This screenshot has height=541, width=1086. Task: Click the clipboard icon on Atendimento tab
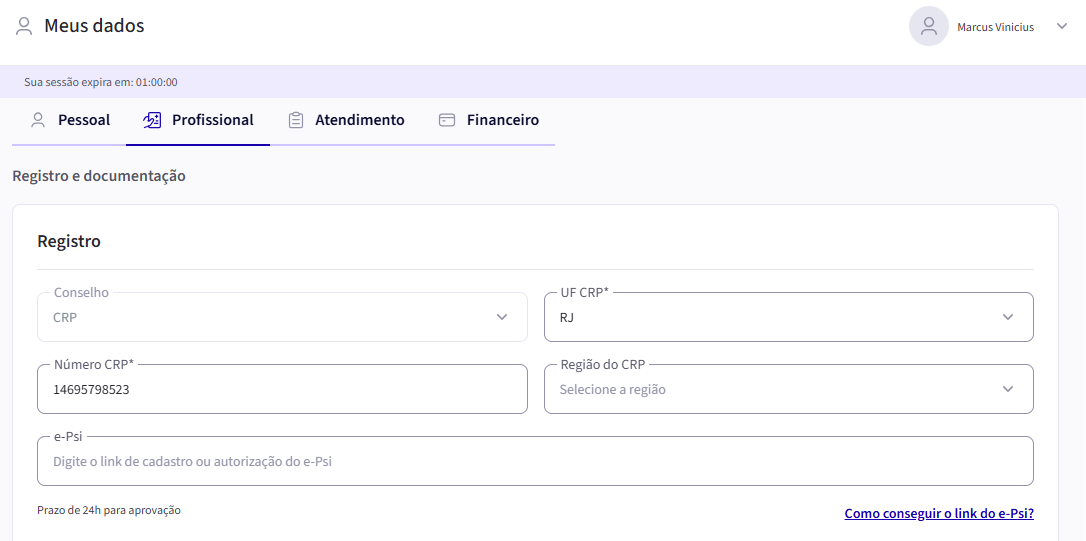[295, 120]
